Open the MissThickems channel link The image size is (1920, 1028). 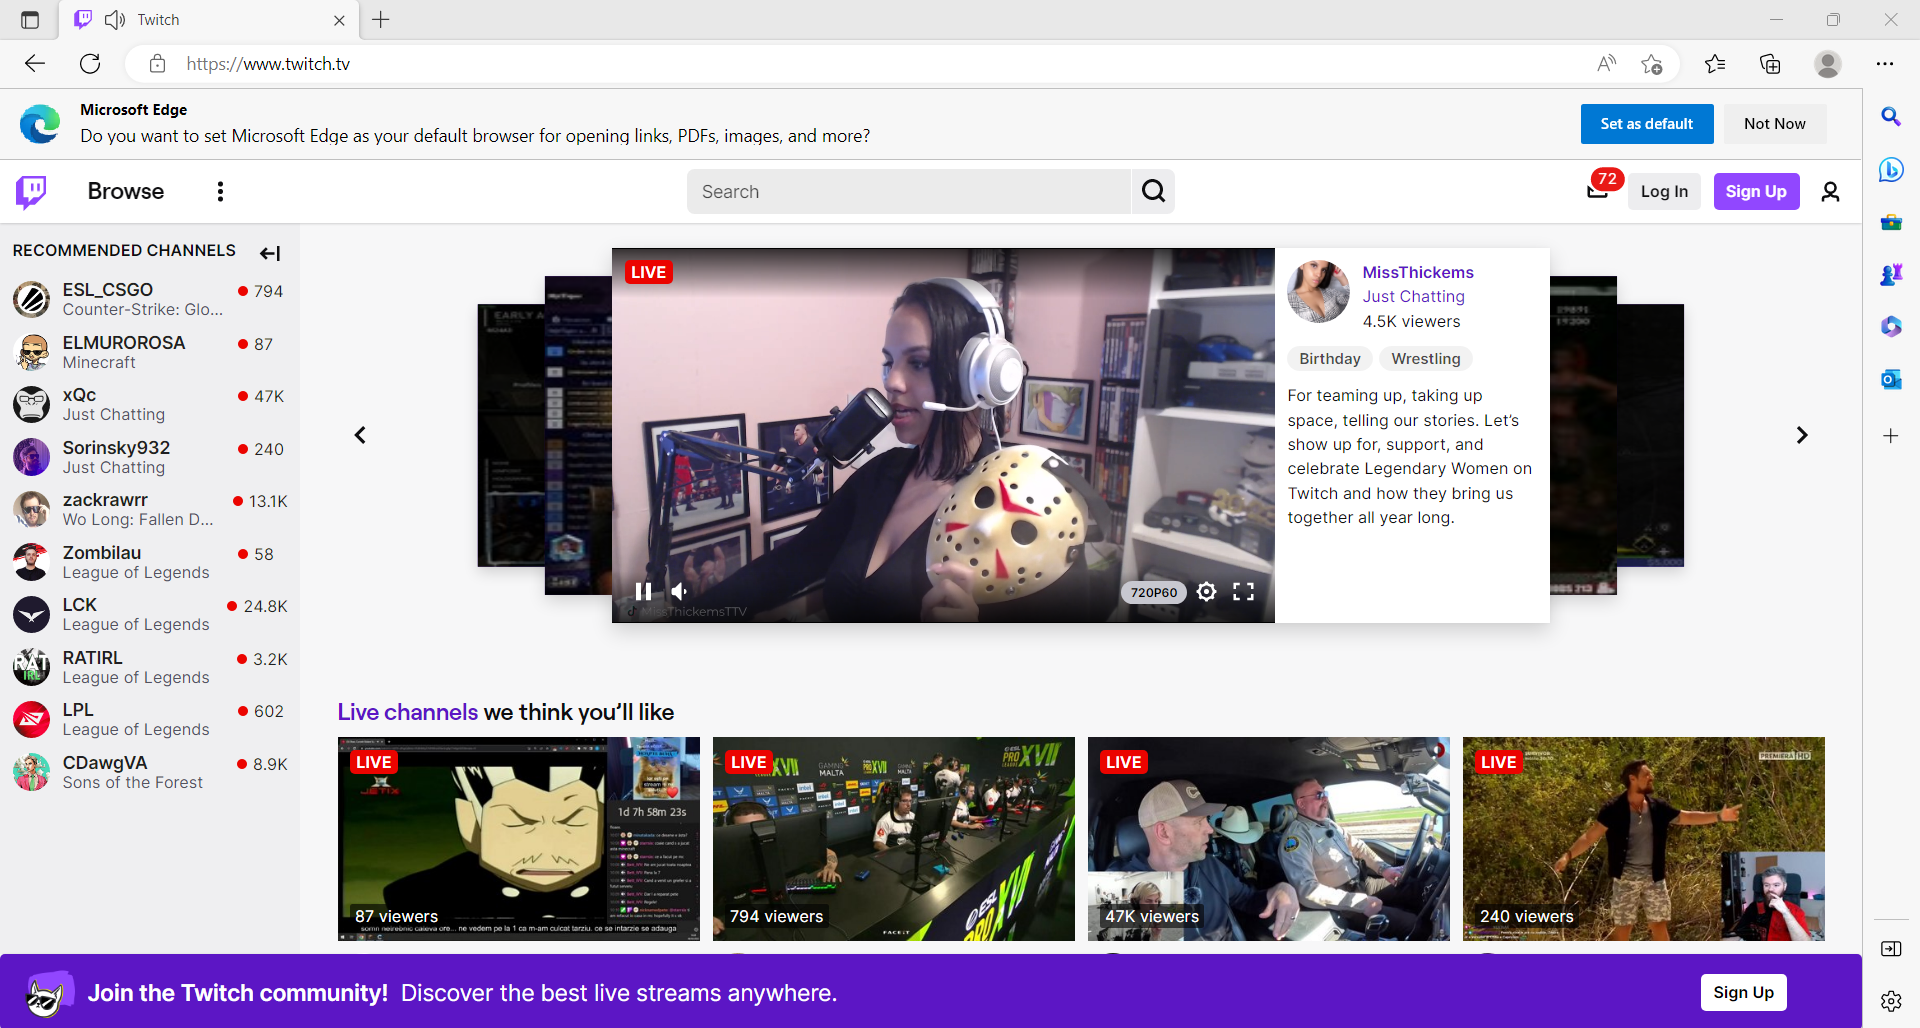pyautogui.click(x=1418, y=272)
